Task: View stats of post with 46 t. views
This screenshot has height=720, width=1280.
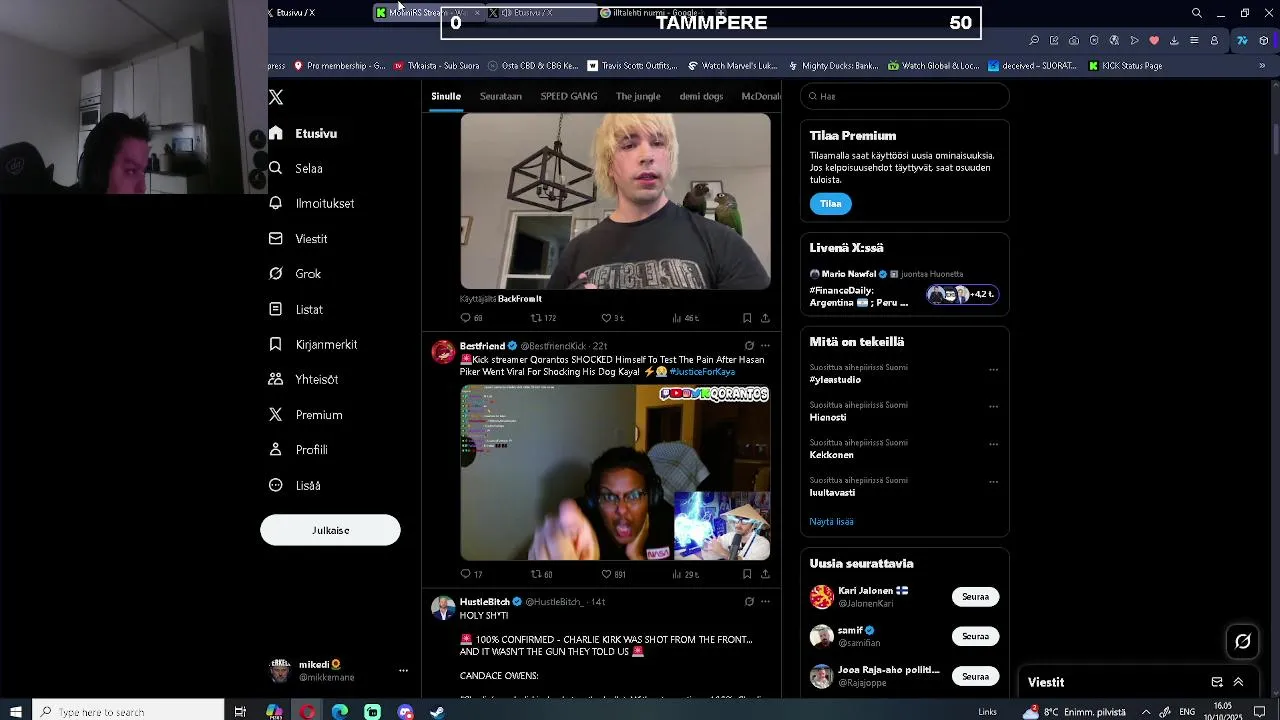Action: pyautogui.click(x=685, y=318)
